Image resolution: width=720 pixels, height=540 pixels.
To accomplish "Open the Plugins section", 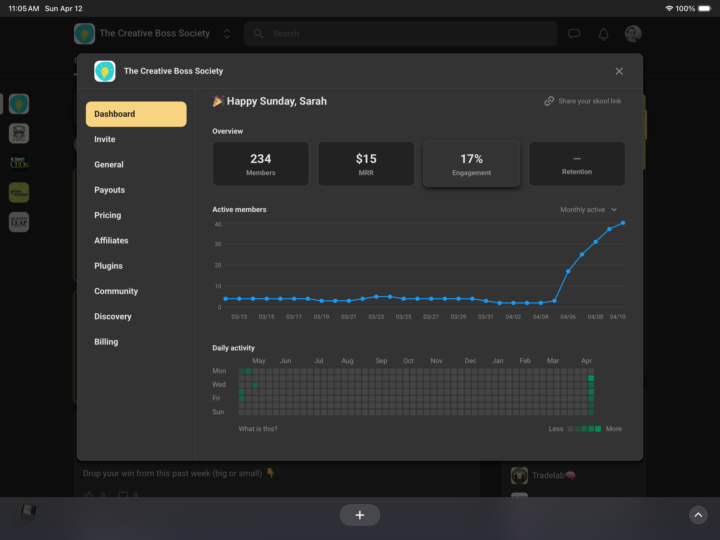I will [x=108, y=265].
